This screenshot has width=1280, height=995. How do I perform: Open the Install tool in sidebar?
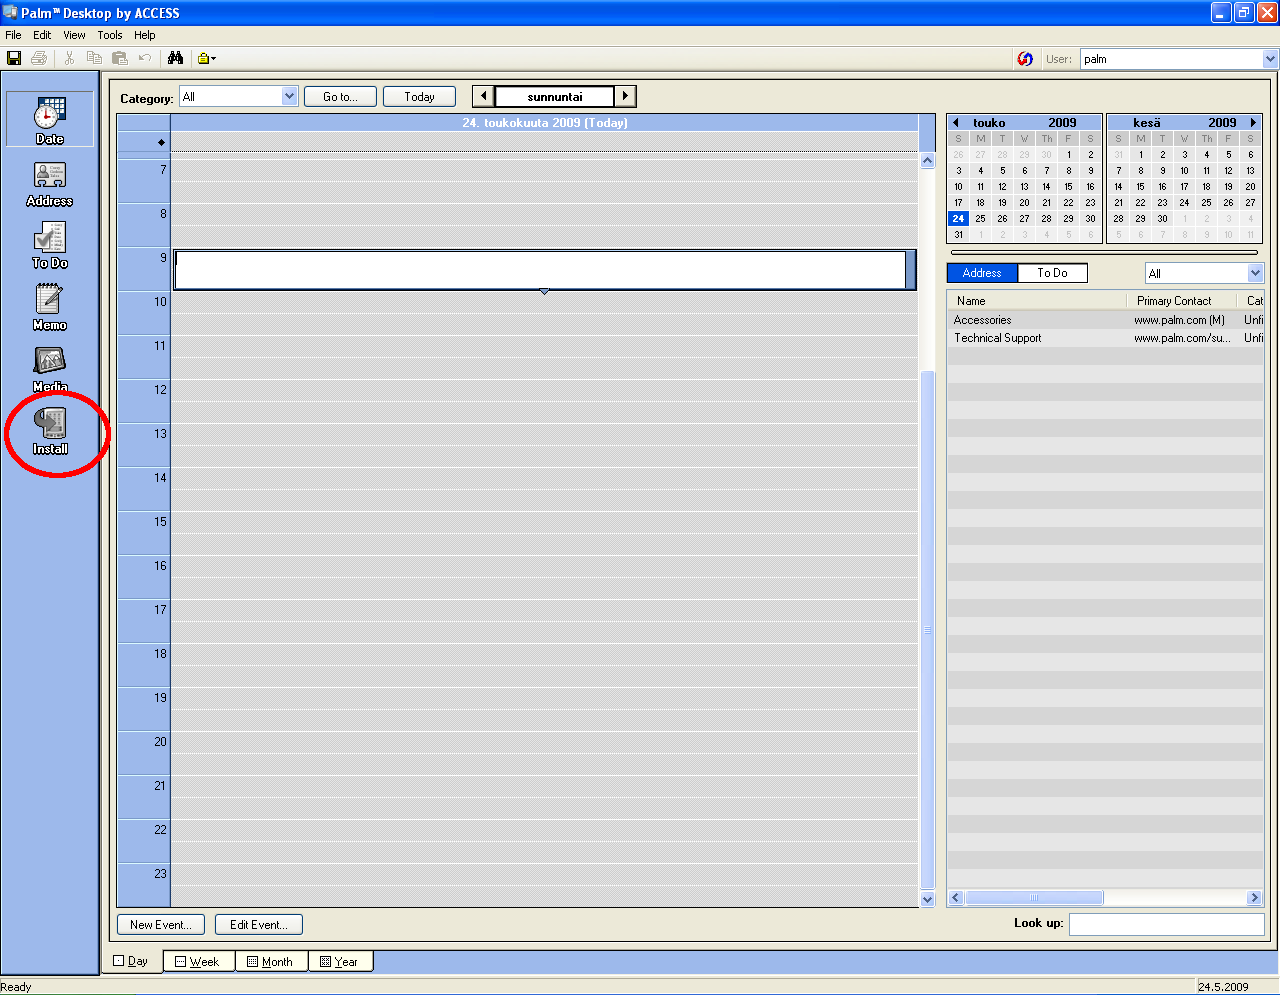click(x=50, y=431)
